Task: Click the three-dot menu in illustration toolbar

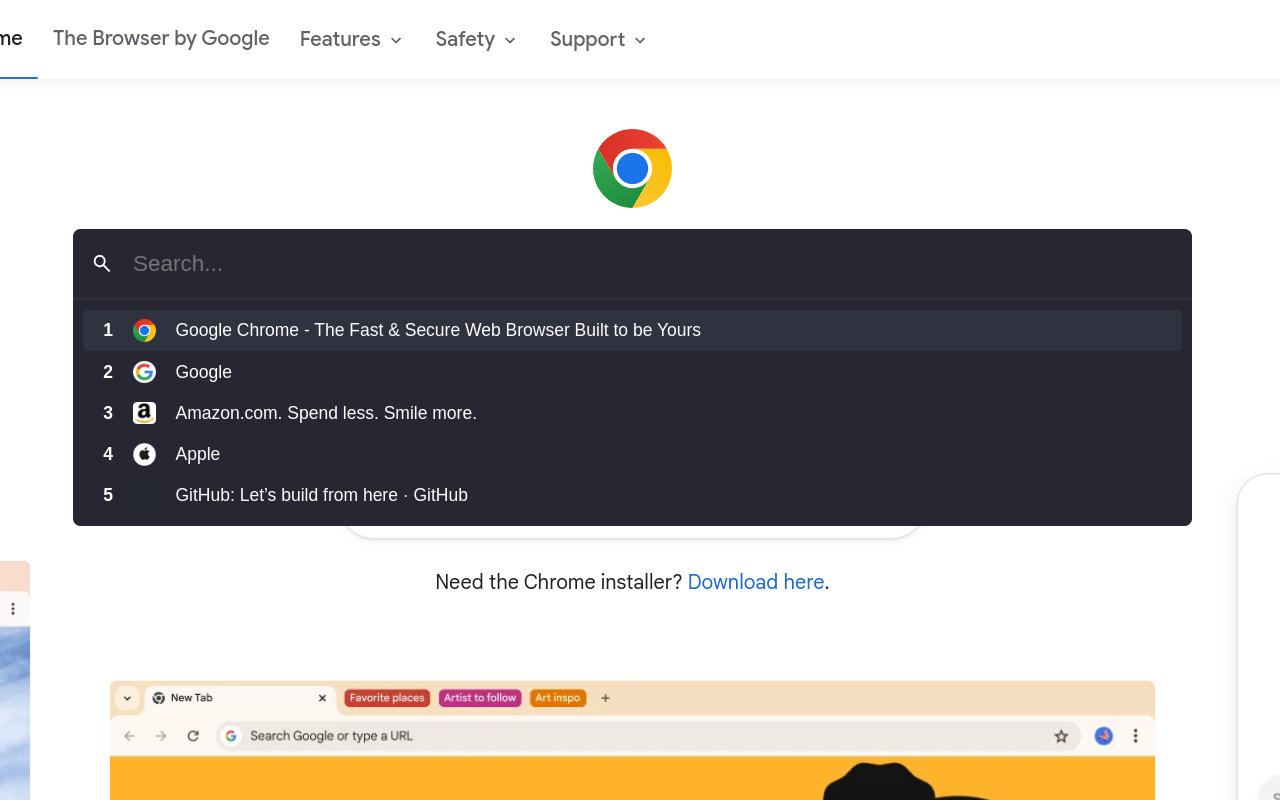Action: (1135, 736)
